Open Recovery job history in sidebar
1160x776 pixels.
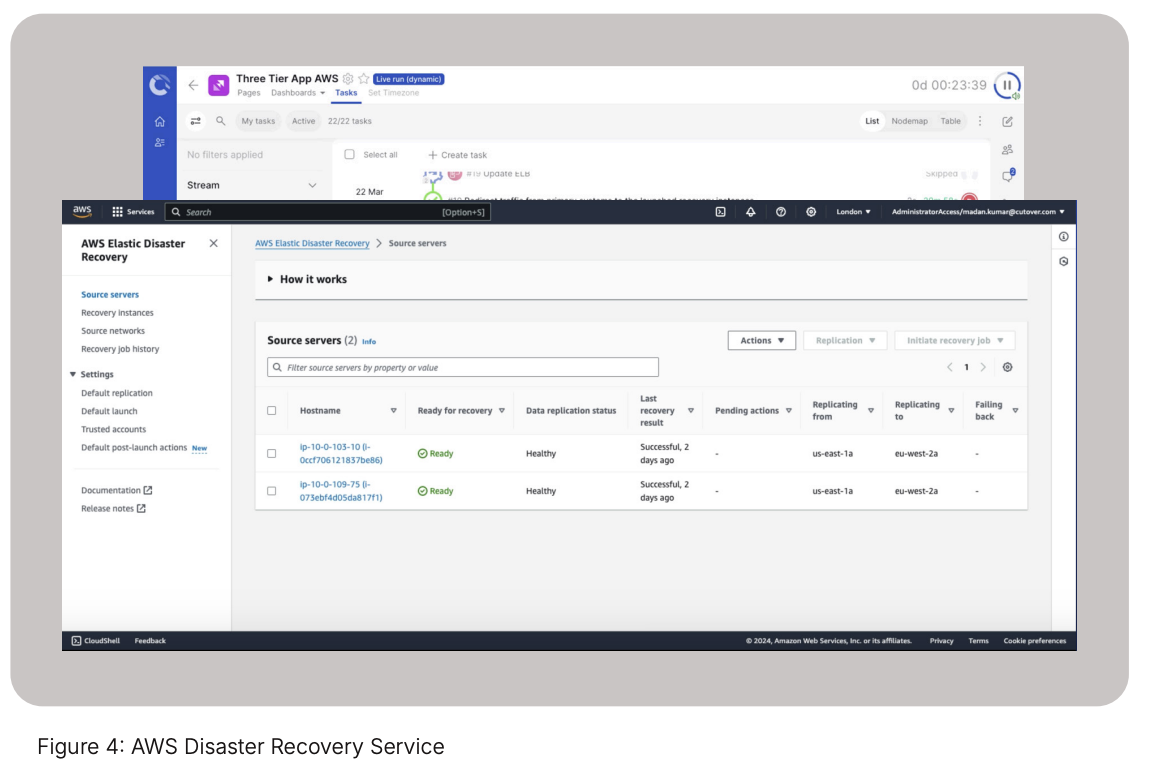121,349
